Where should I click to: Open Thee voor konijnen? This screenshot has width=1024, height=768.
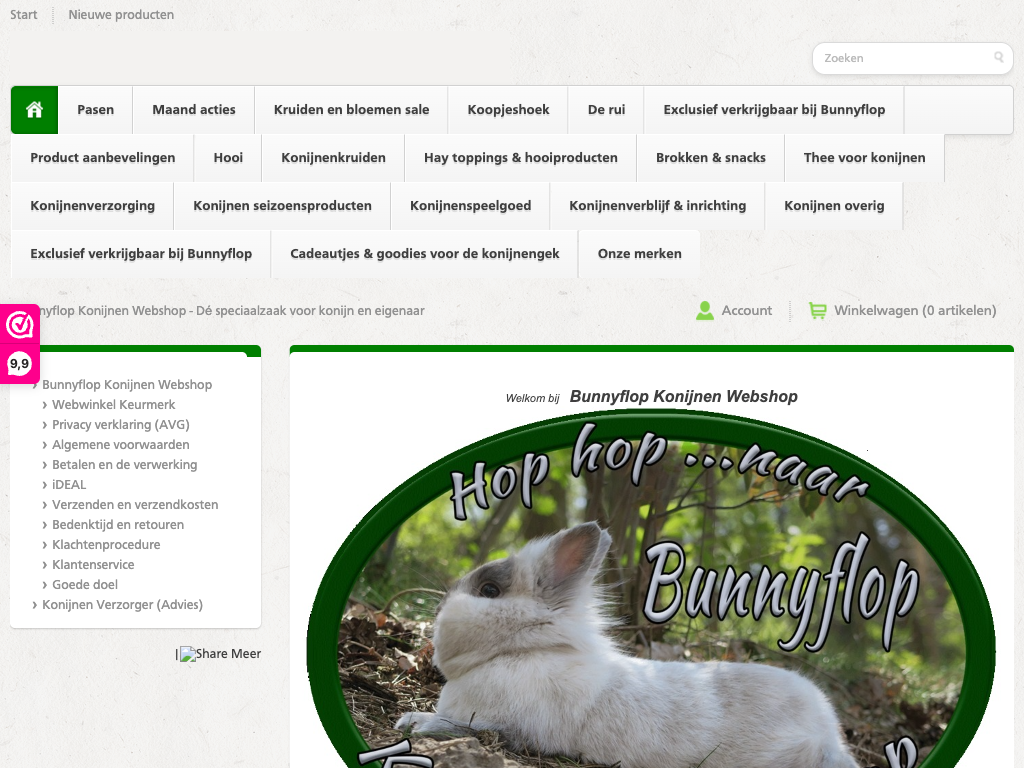[x=864, y=157]
